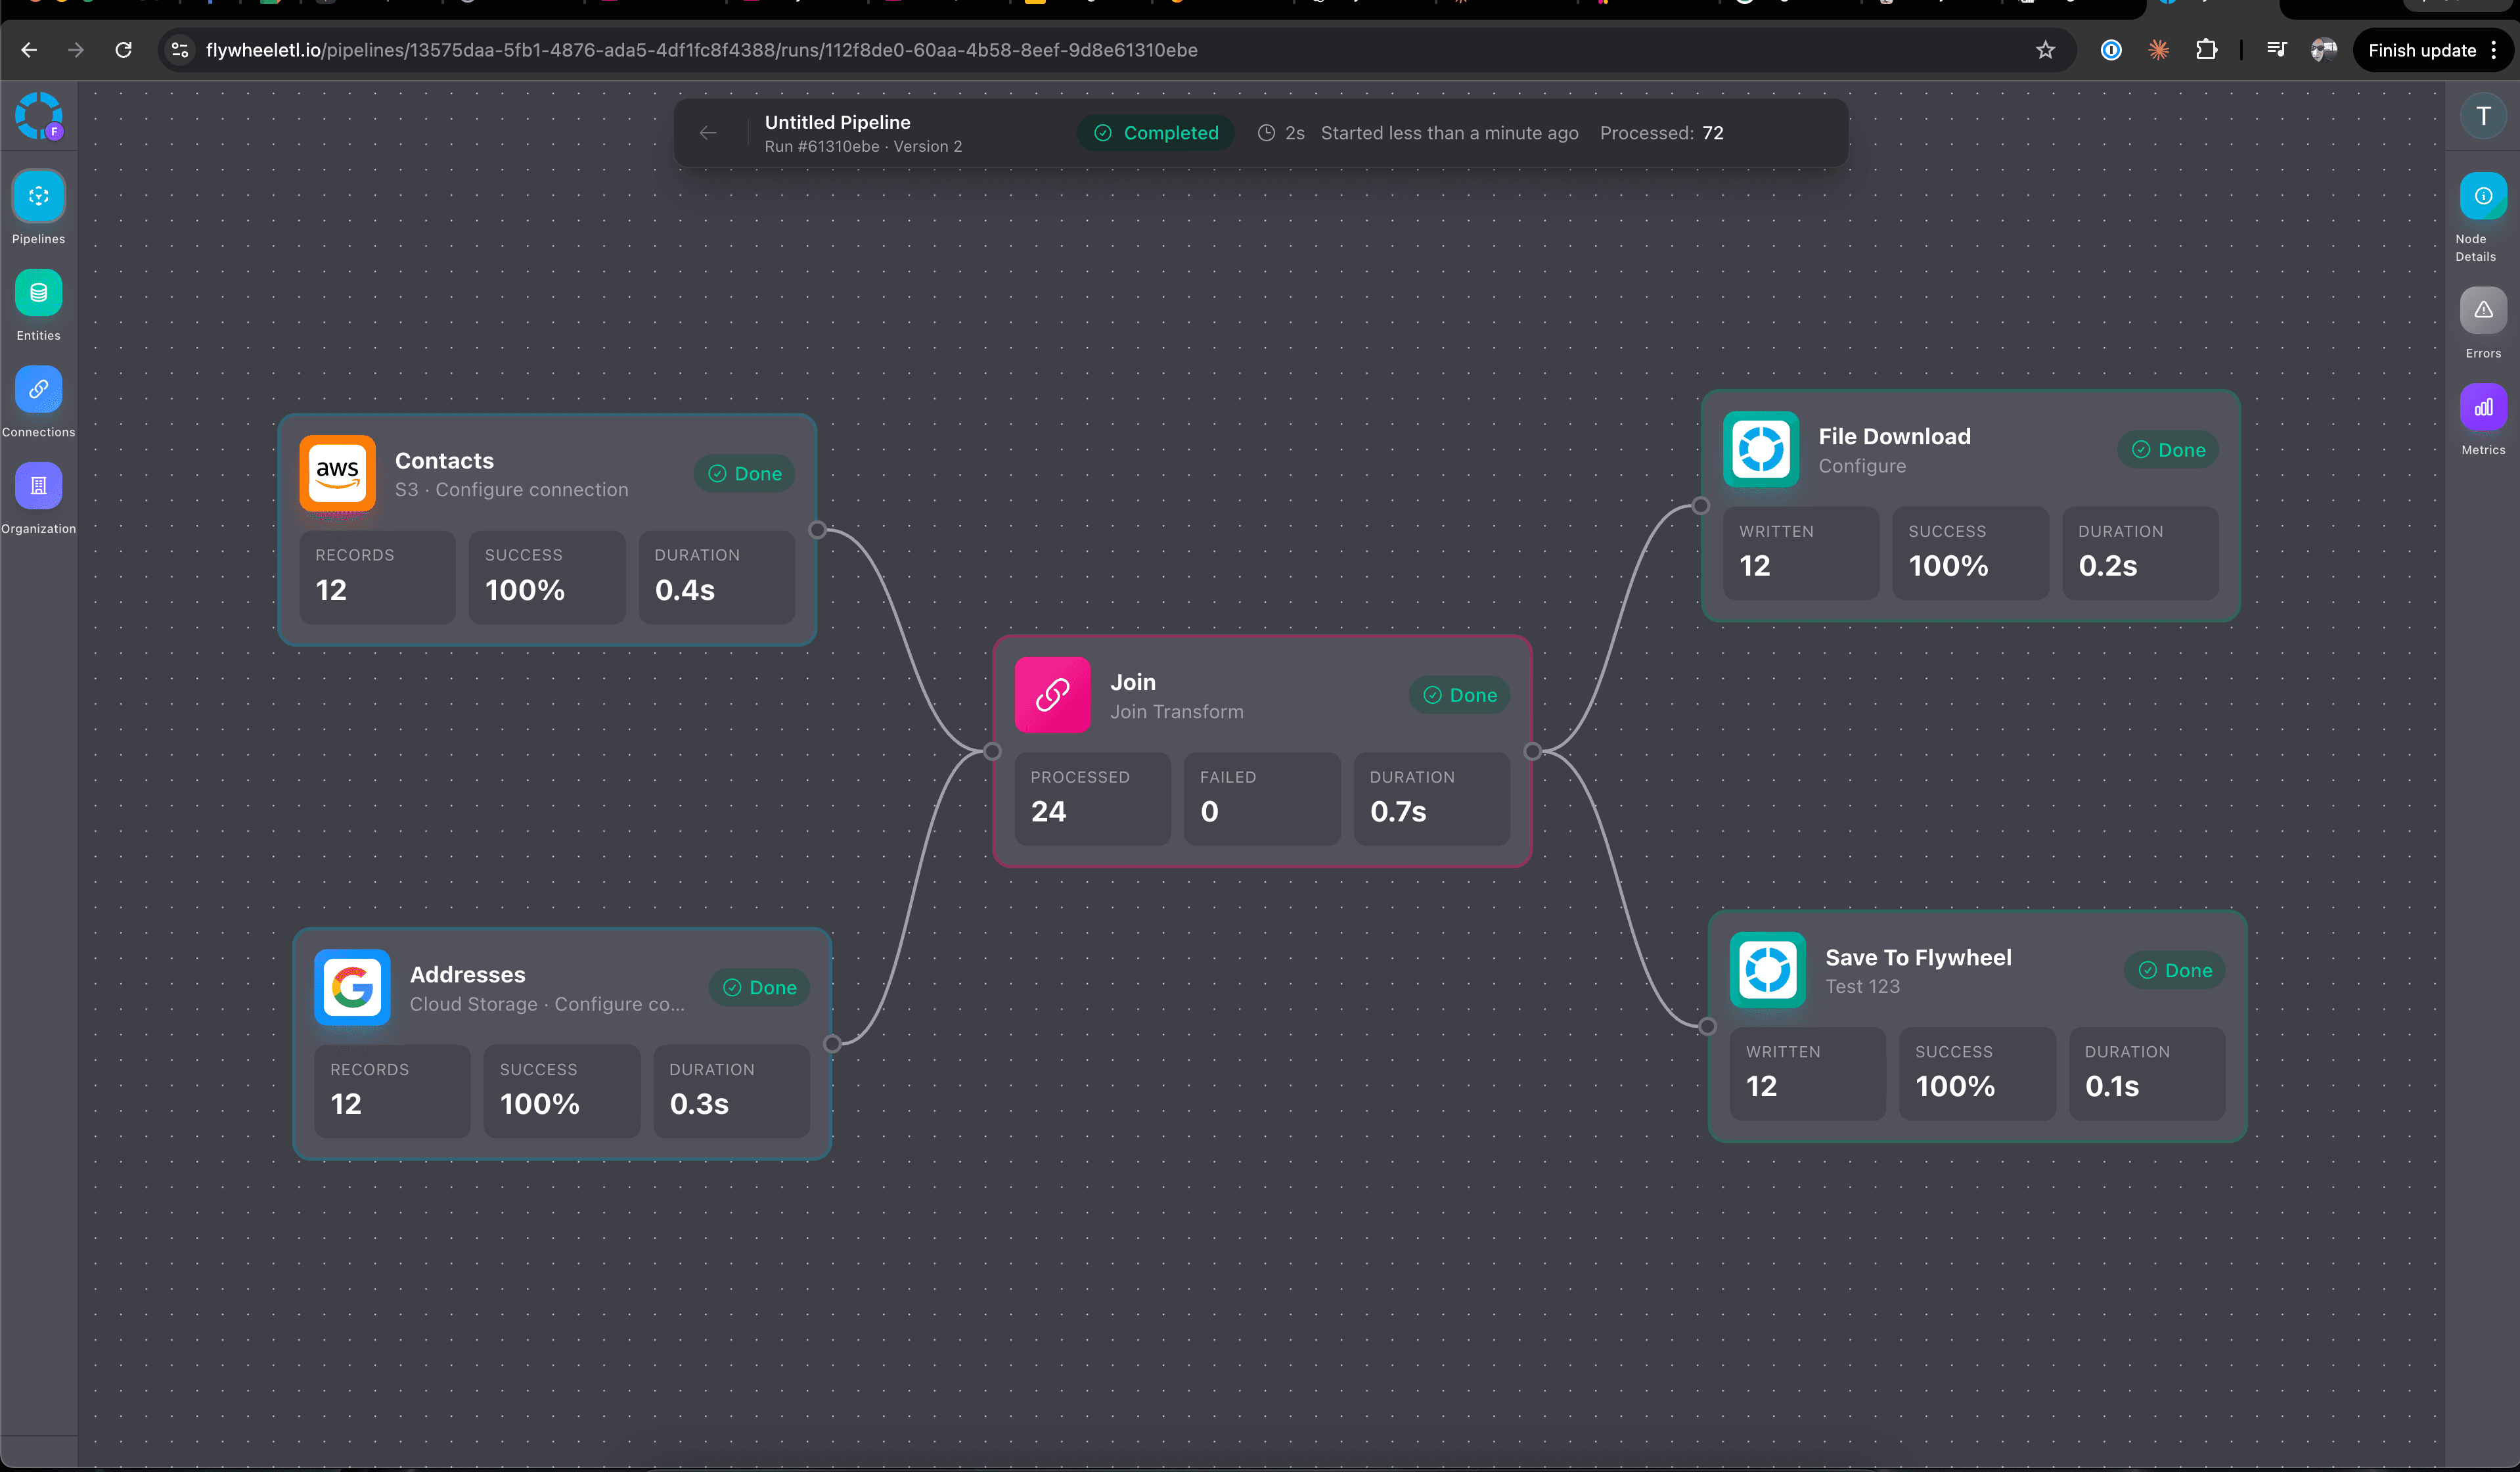The image size is (2520, 1472).
Task: Open the Metrics panel
Action: pyautogui.click(x=2483, y=407)
